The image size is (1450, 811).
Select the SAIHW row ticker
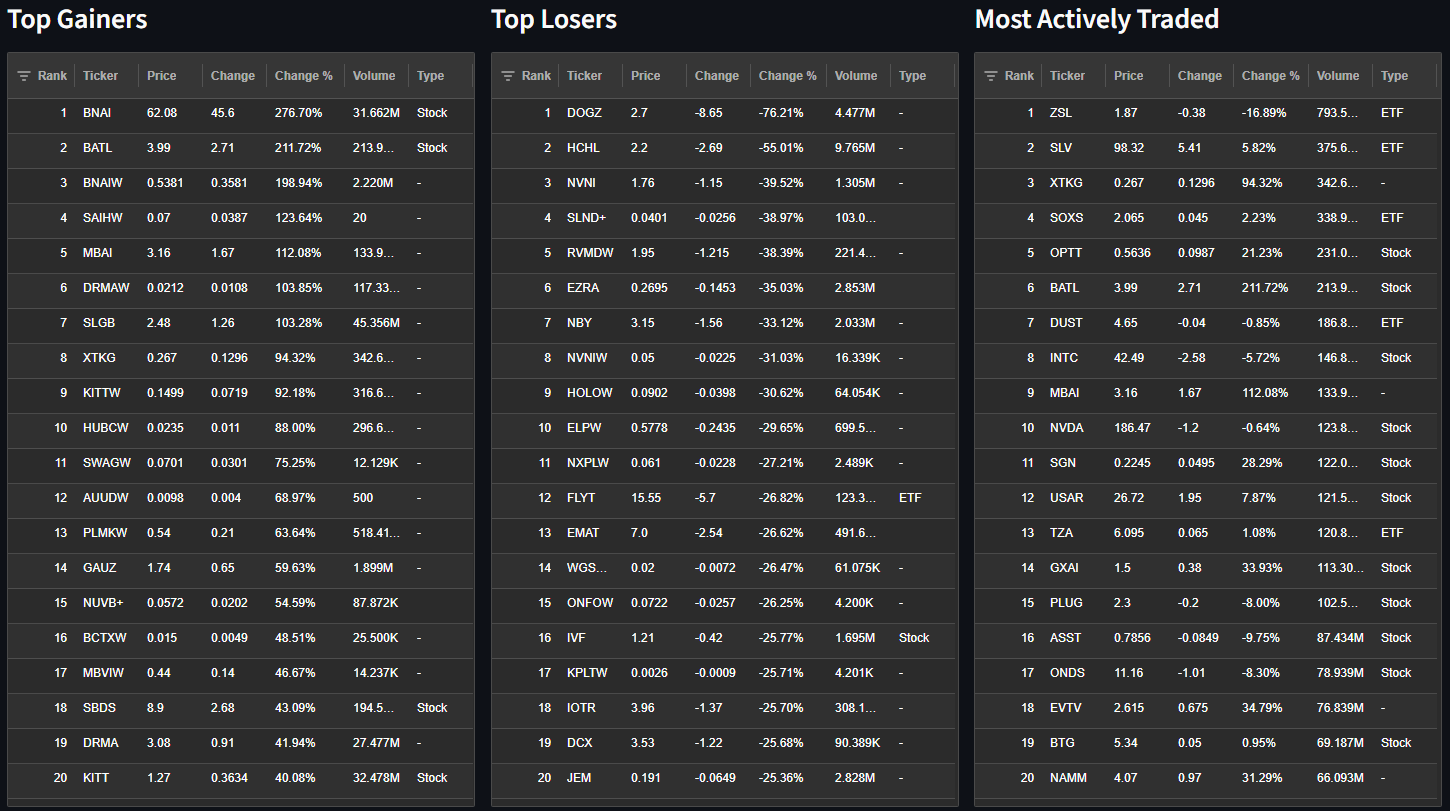click(101, 218)
